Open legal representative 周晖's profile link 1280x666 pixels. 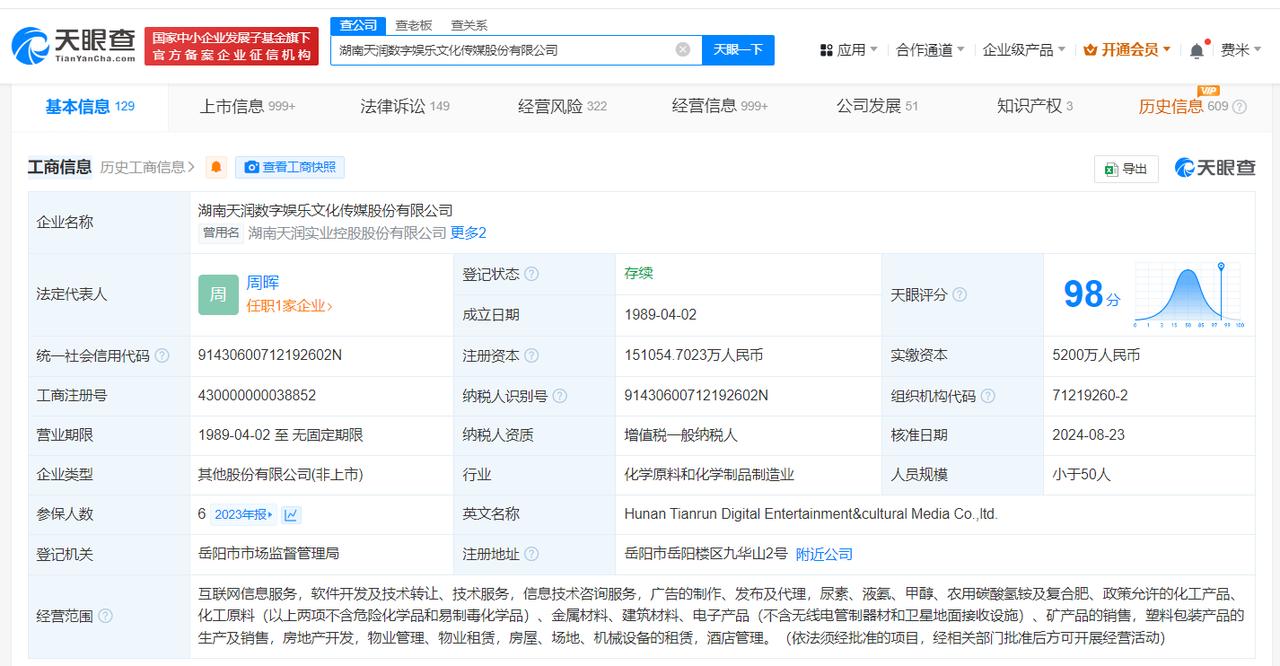coord(263,283)
